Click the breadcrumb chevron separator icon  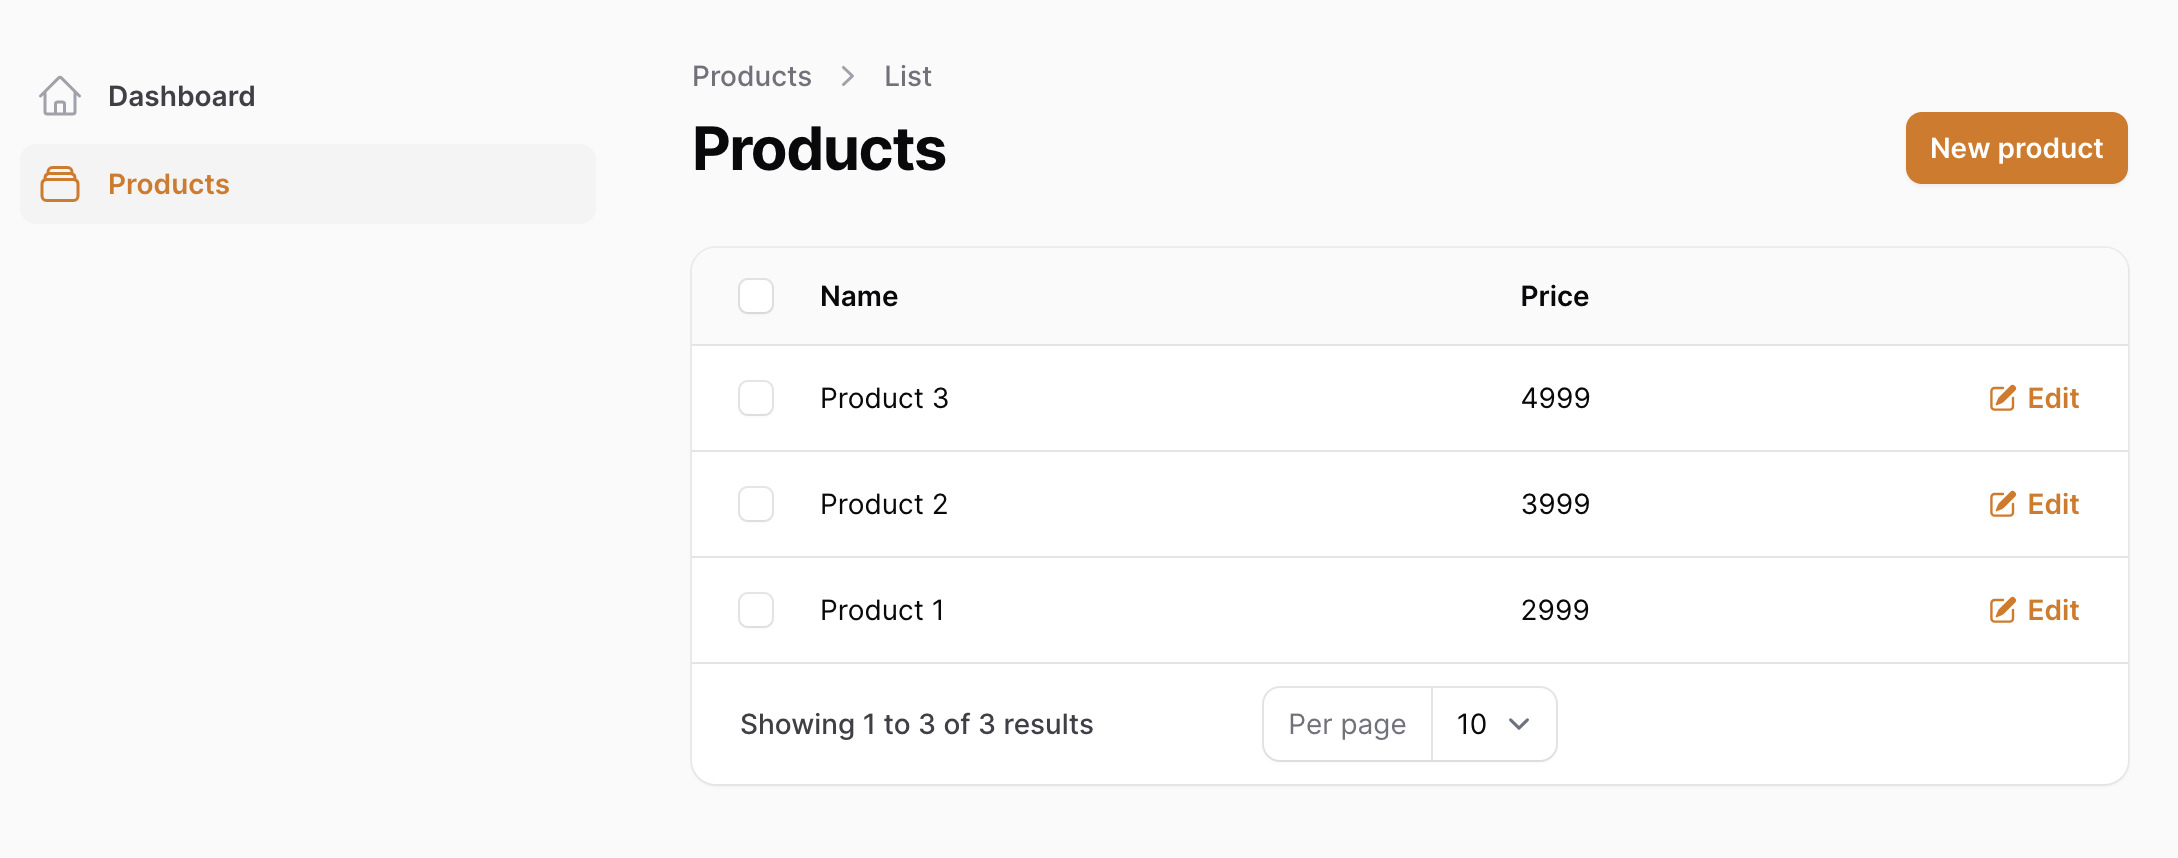point(848,76)
